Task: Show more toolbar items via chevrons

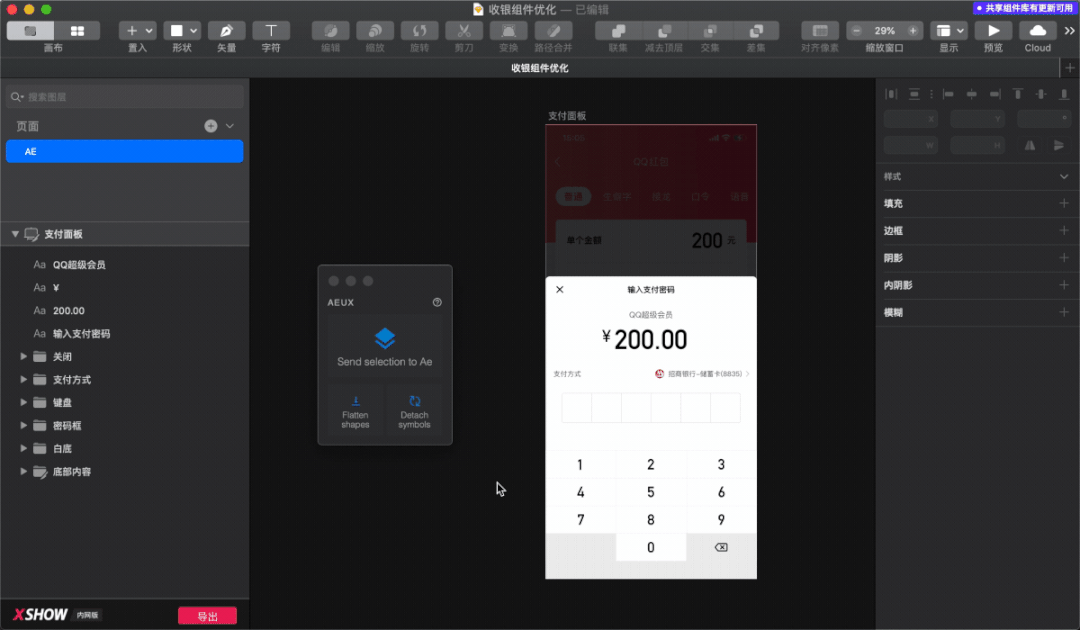Action: [x=1069, y=31]
